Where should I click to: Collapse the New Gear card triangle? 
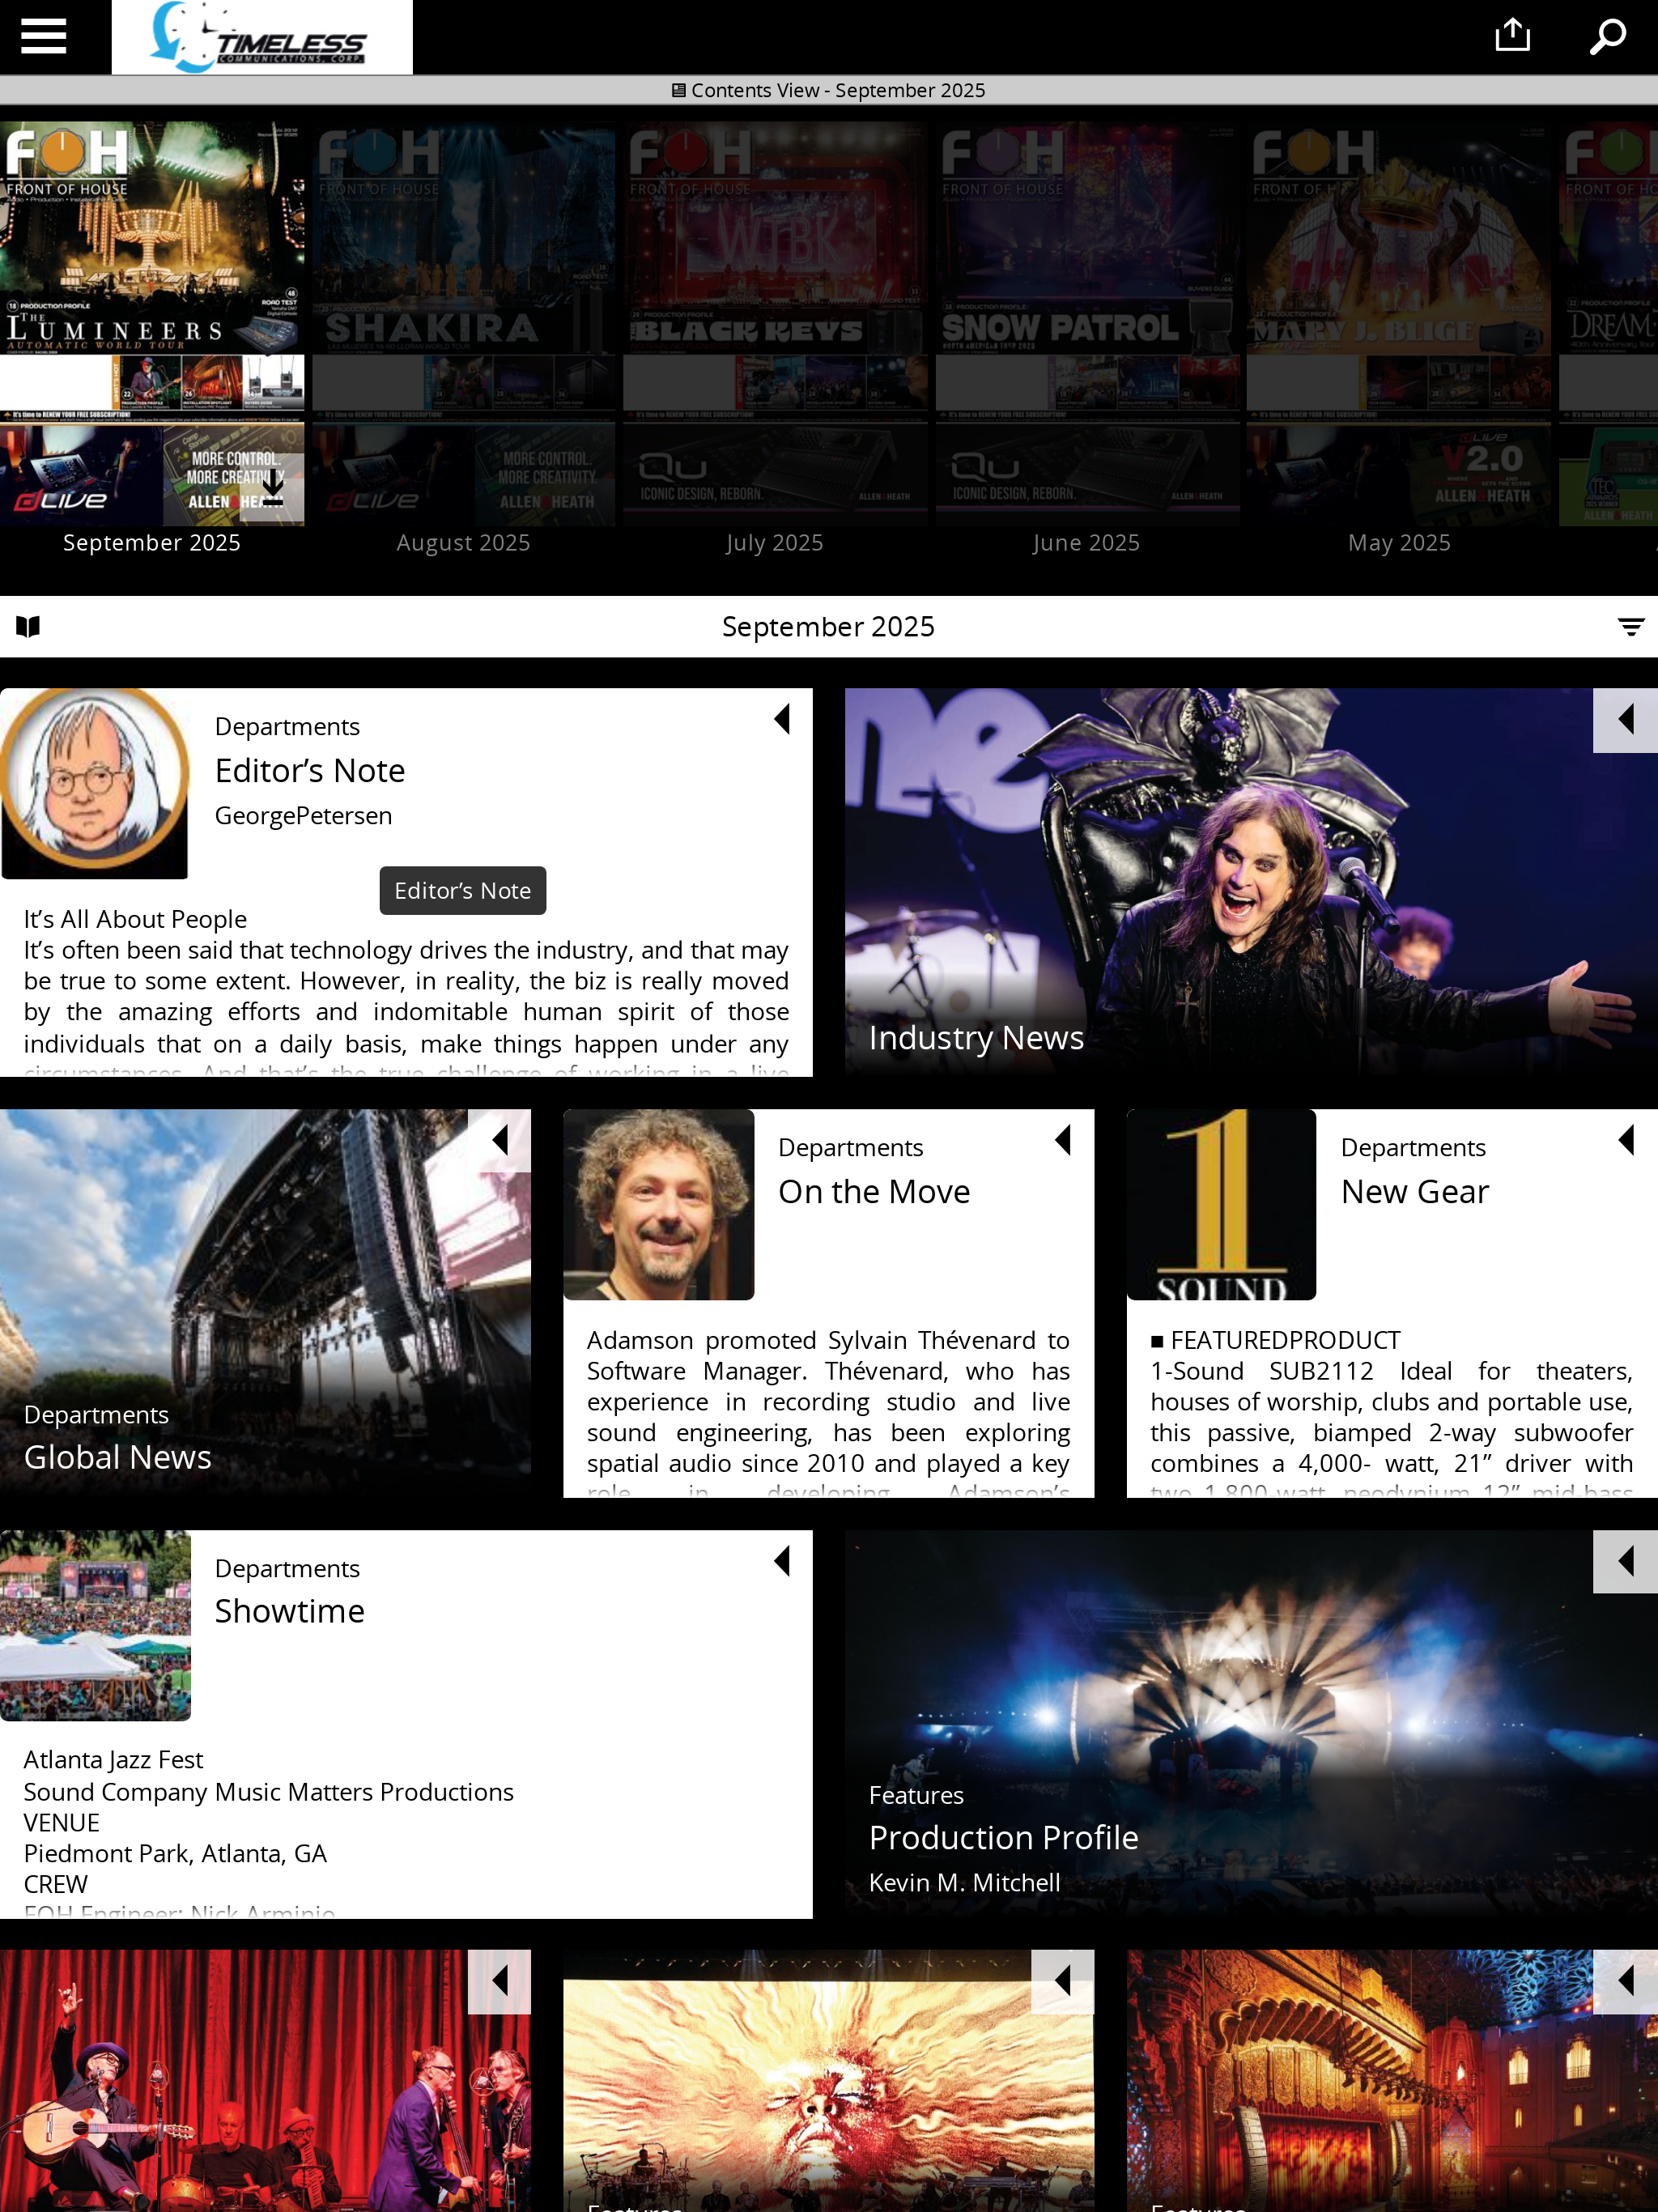[1626, 1140]
